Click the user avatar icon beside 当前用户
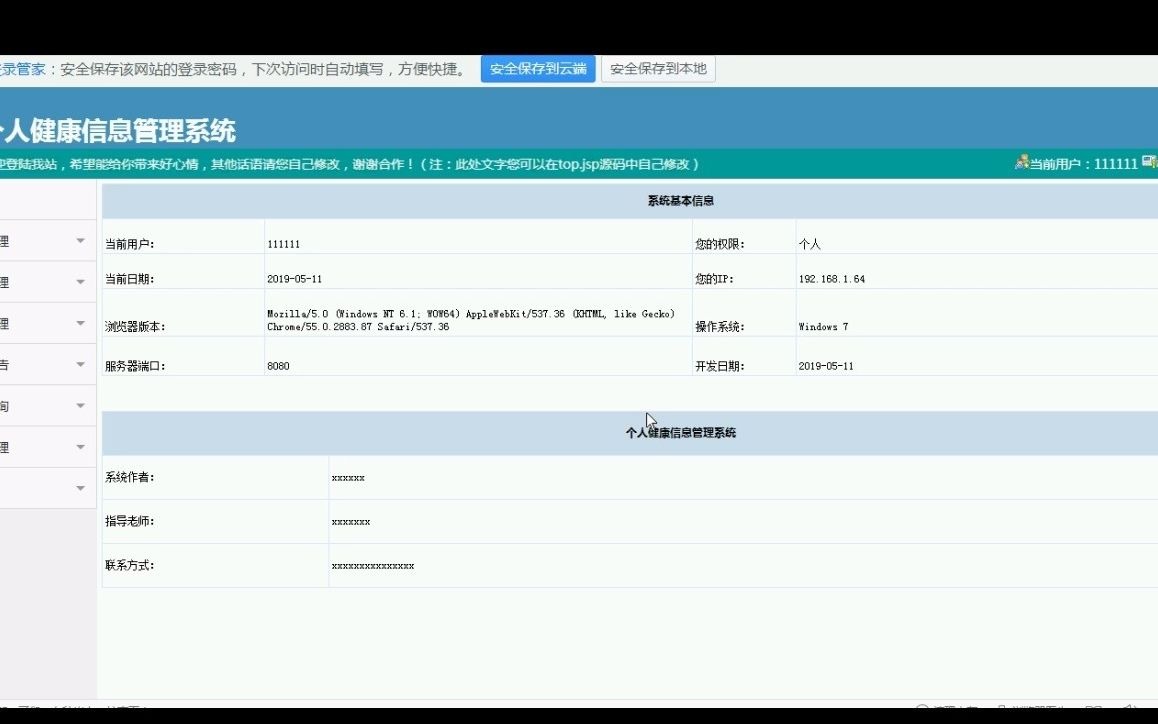The image size is (1158, 724). click(x=1023, y=161)
